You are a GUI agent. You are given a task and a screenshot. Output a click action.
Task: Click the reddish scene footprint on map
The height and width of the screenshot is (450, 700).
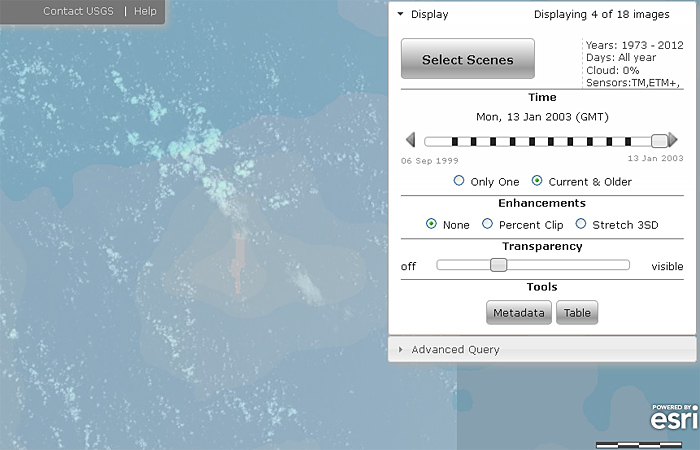pyautogui.click(x=238, y=262)
